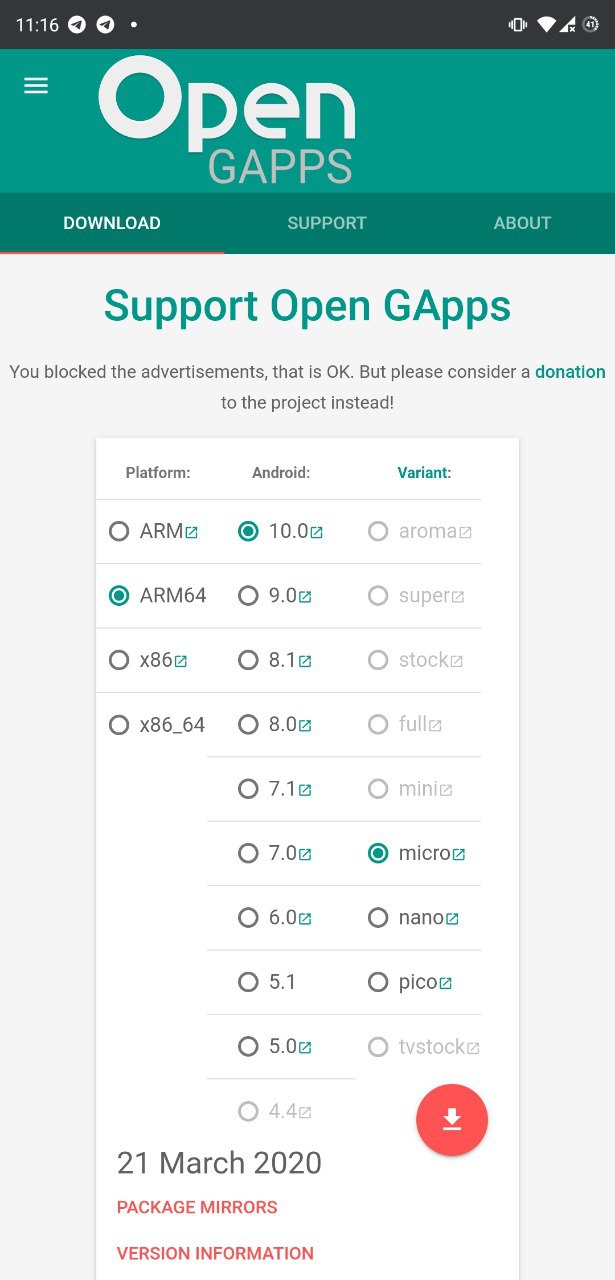The height and width of the screenshot is (1280, 615).
Task: Open PACKAGE MIRRORS link
Action: (x=197, y=1207)
